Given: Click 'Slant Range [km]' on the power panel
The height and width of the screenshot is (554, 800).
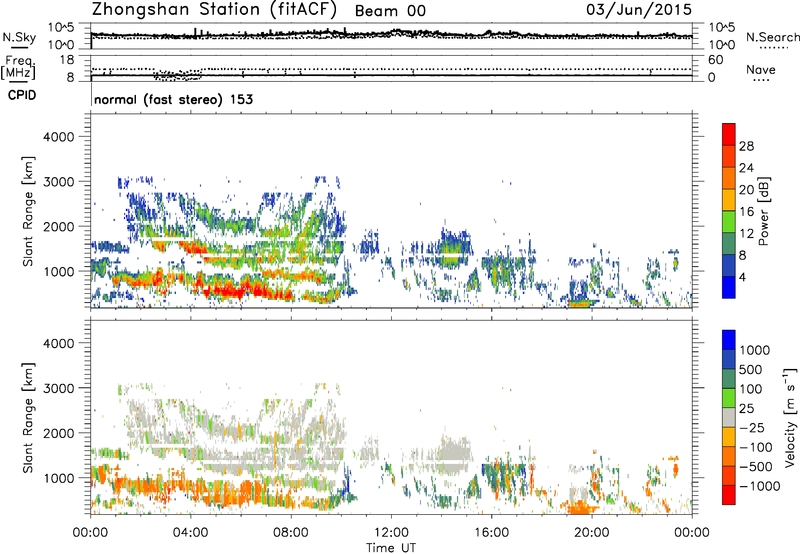Looking at the screenshot, I should click(x=28, y=211).
